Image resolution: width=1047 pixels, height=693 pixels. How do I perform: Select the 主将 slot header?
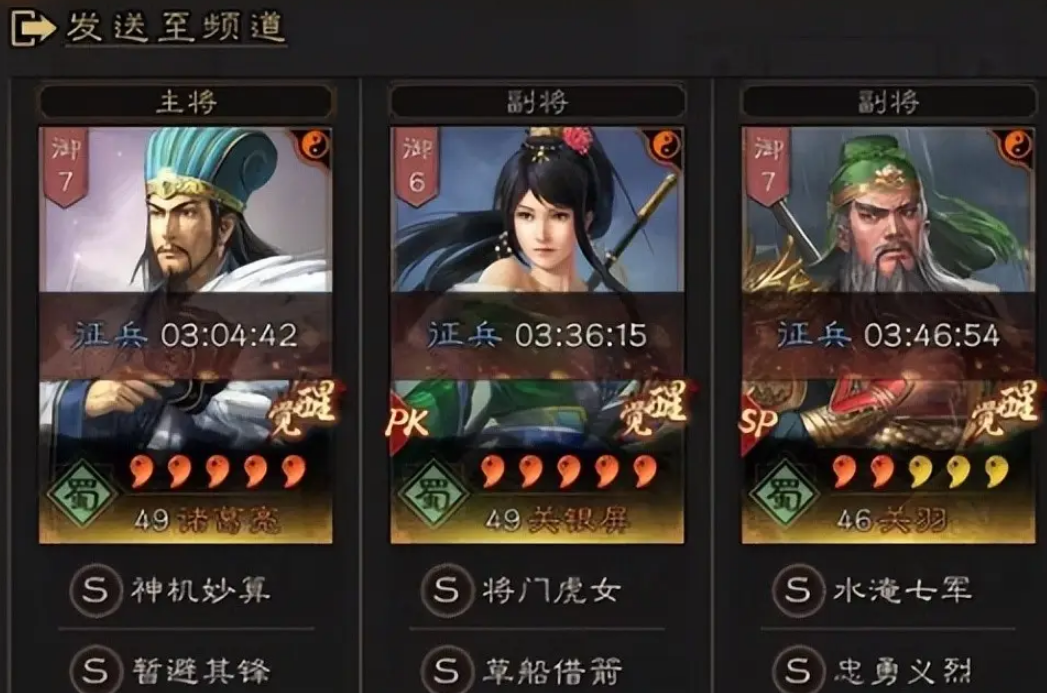pos(186,102)
